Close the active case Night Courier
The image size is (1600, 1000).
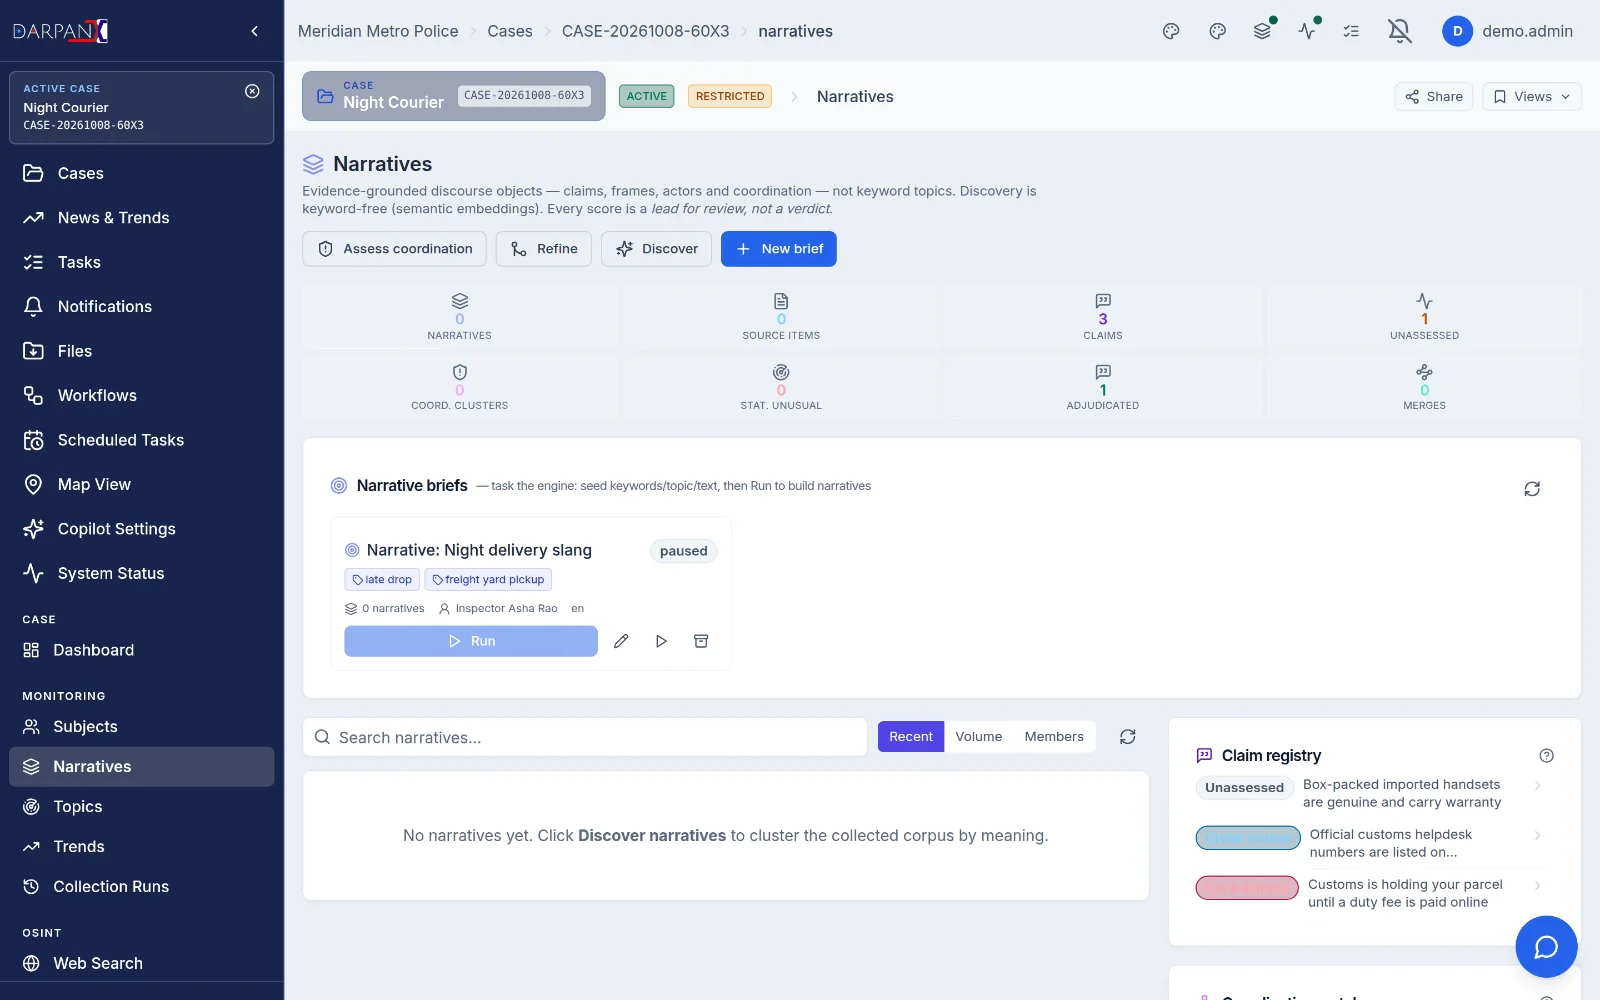click(x=252, y=91)
